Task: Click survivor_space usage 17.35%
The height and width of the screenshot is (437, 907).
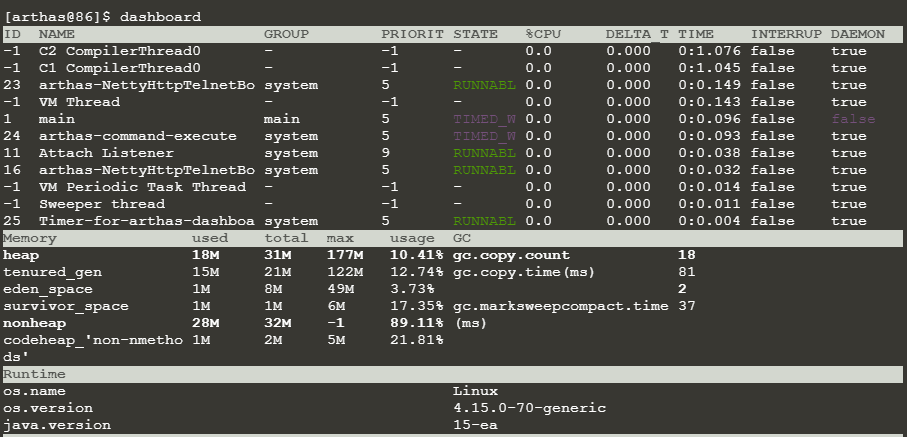Action: [x=416, y=306]
